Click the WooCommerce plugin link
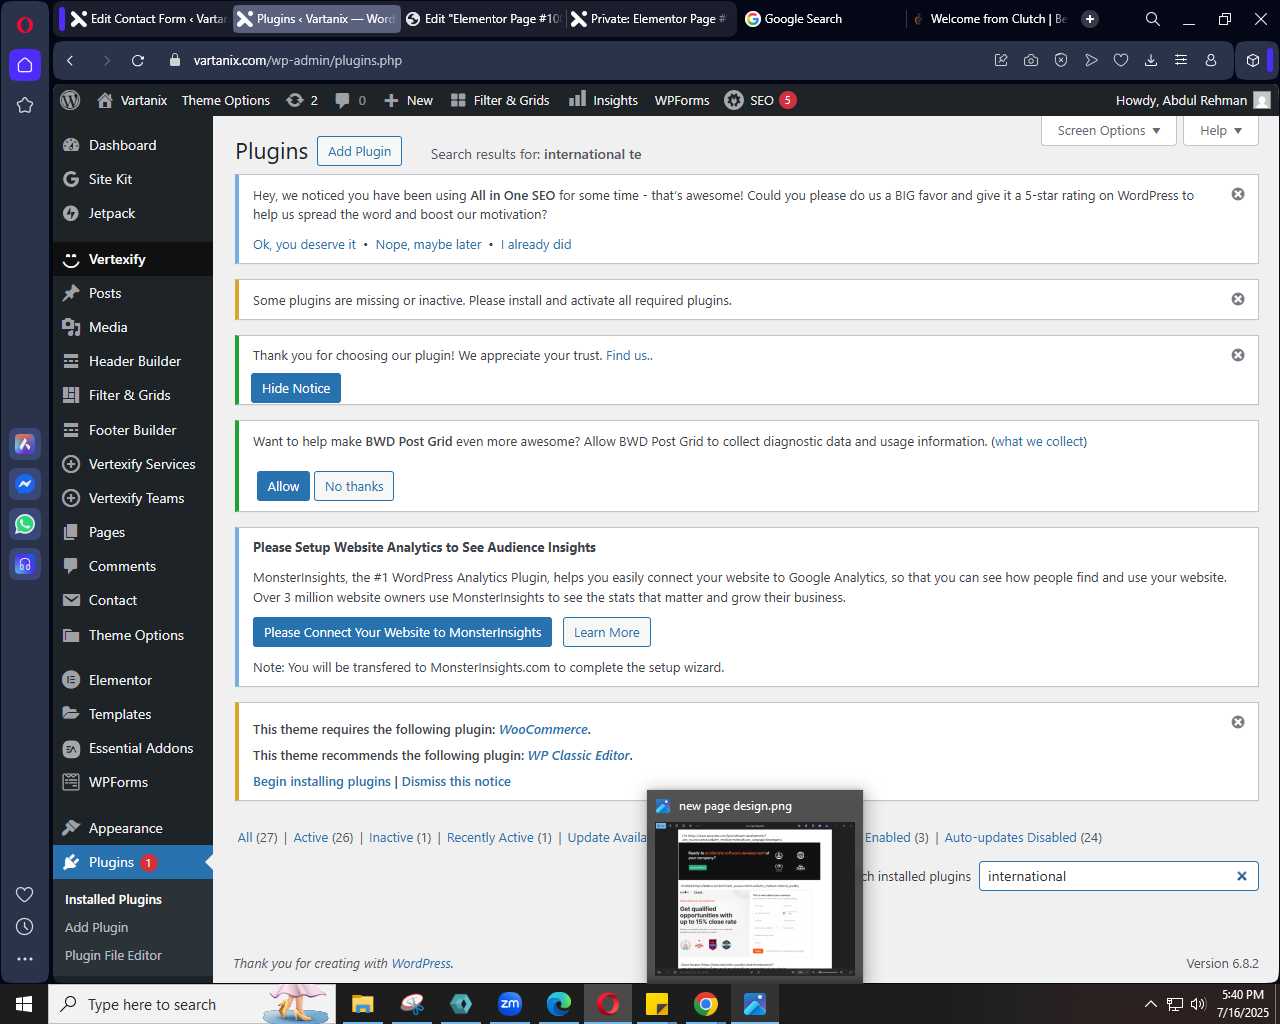The width and height of the screenshot is (1280, 1024). click(x=544, y=729)
